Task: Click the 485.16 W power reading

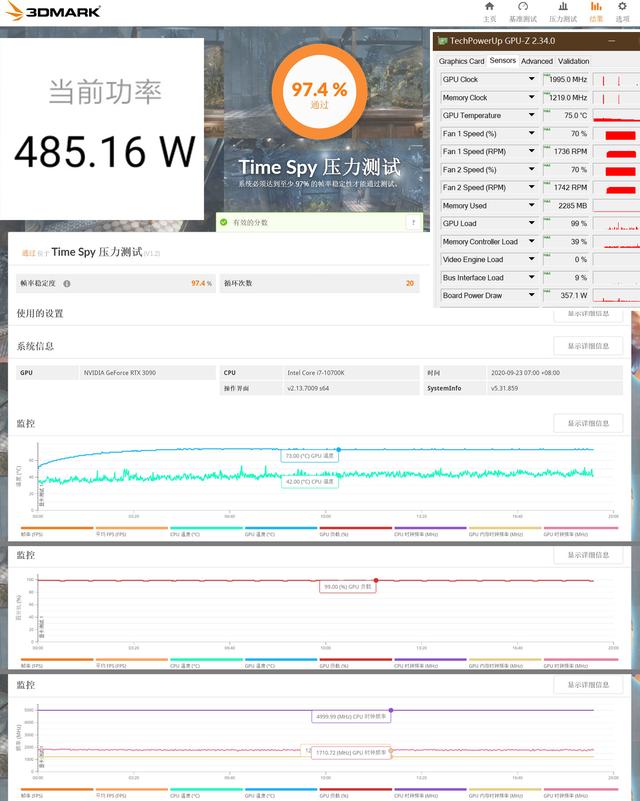Action: click(105, 152)
